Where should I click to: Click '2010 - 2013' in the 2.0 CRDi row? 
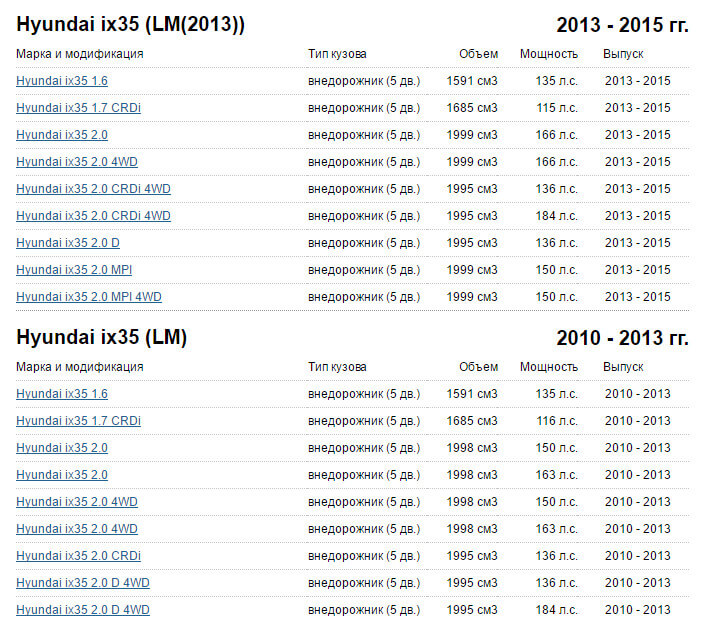(x=638, y=556)
